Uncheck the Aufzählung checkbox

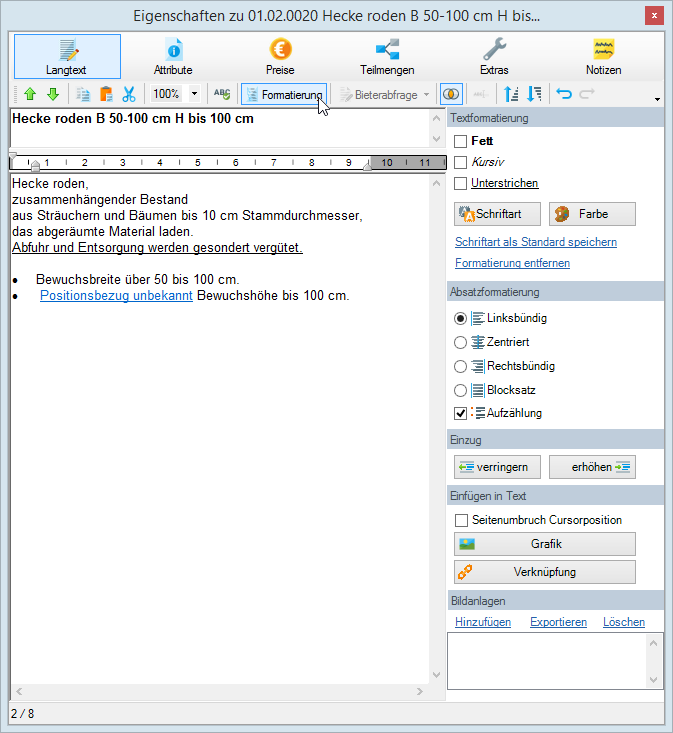point(460,413)
